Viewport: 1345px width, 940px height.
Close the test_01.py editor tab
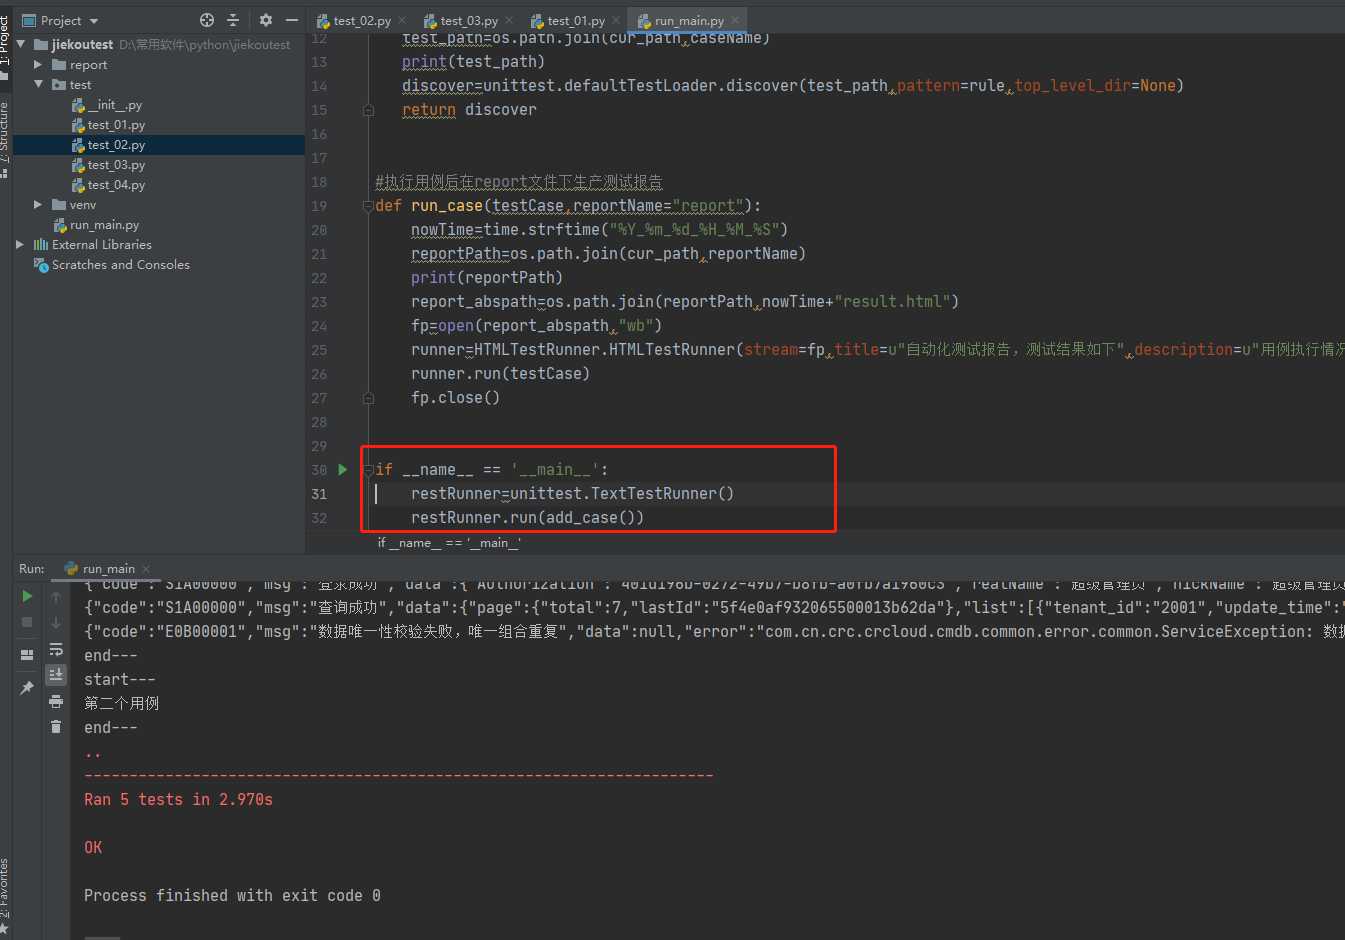[616, 20]
